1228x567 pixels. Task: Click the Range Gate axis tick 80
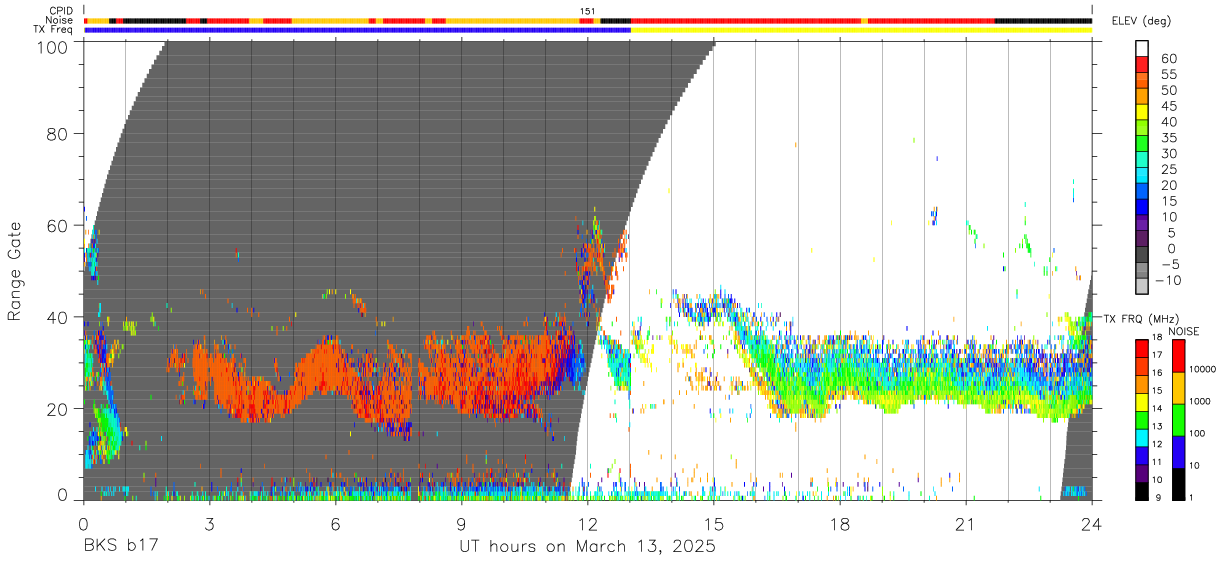(x=58, y=134)
